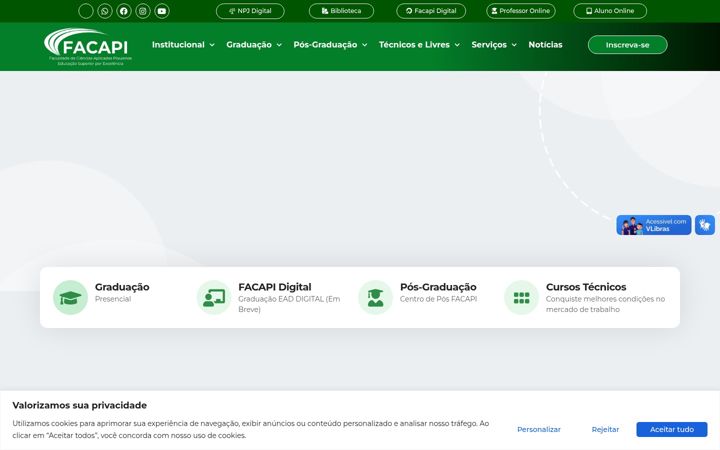
Task: Open the Professor Online button
Action: (521, 11)
